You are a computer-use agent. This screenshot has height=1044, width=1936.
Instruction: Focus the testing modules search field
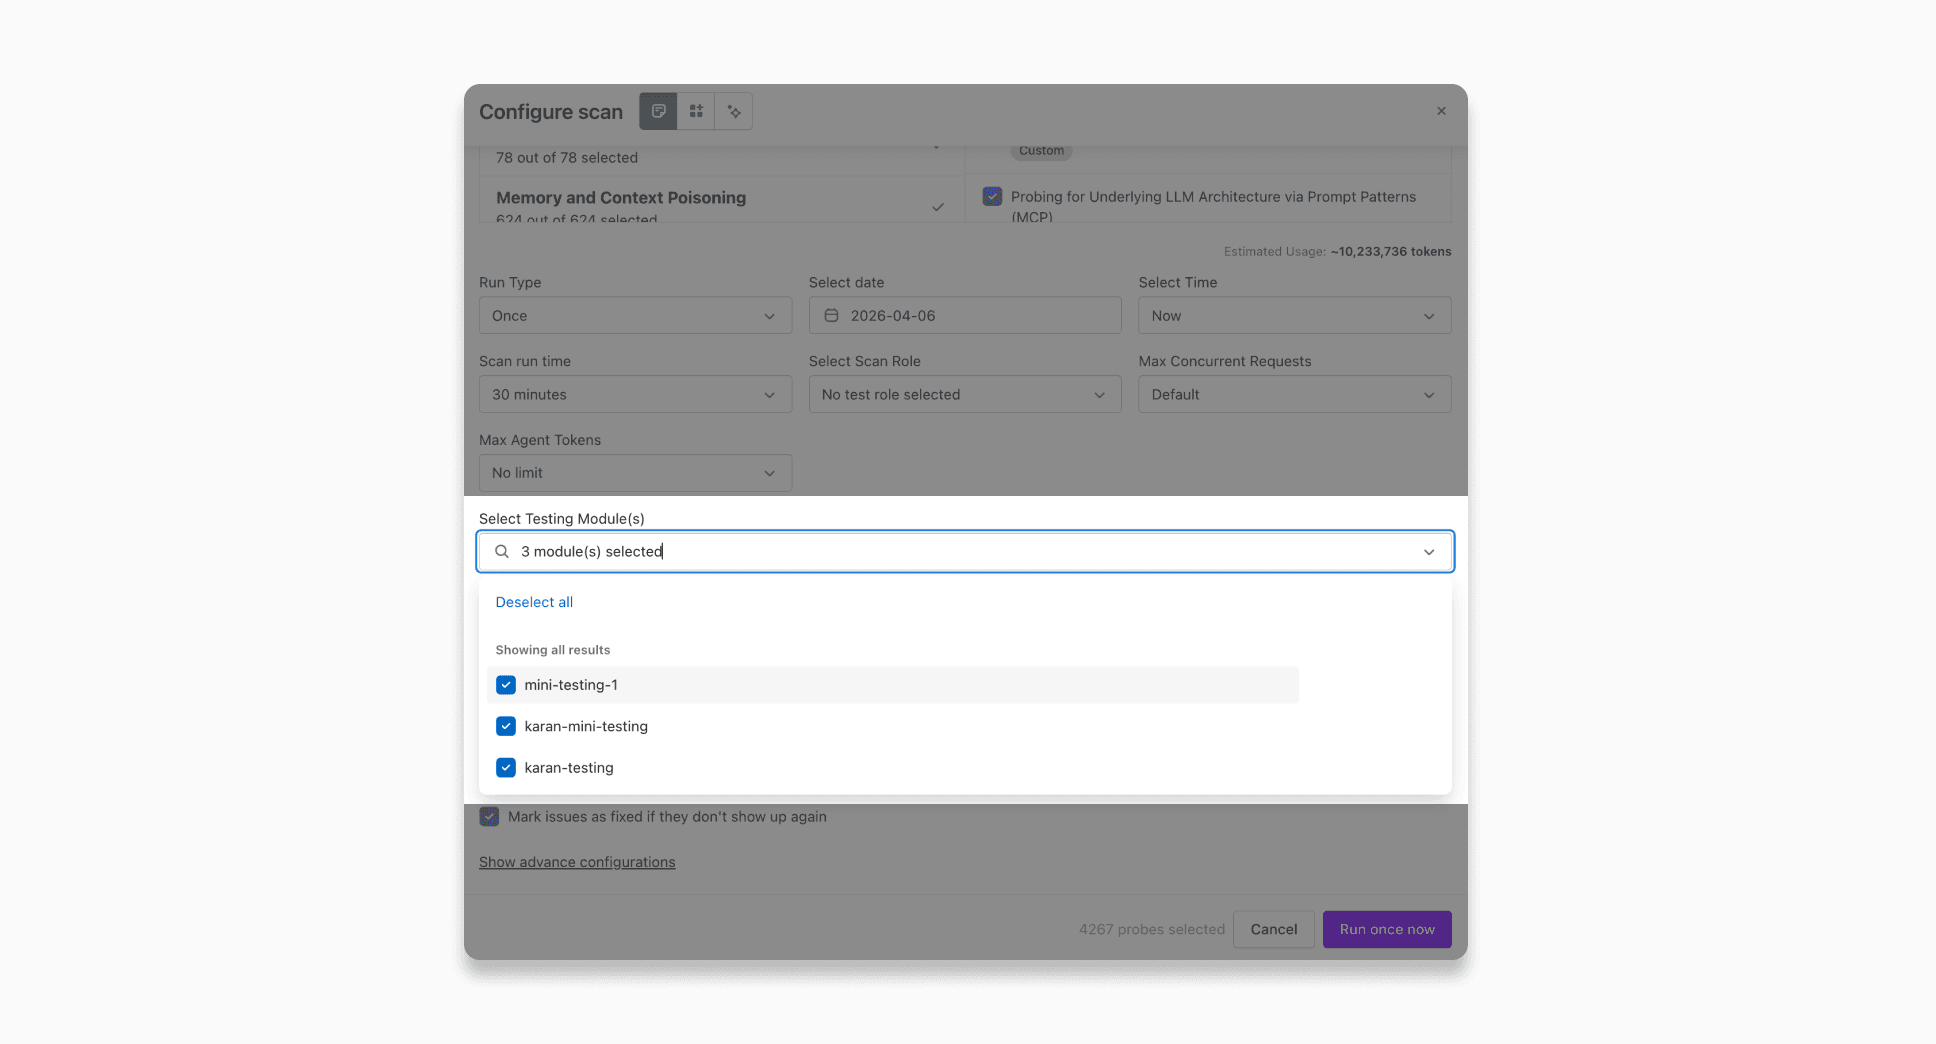(965, 552)
